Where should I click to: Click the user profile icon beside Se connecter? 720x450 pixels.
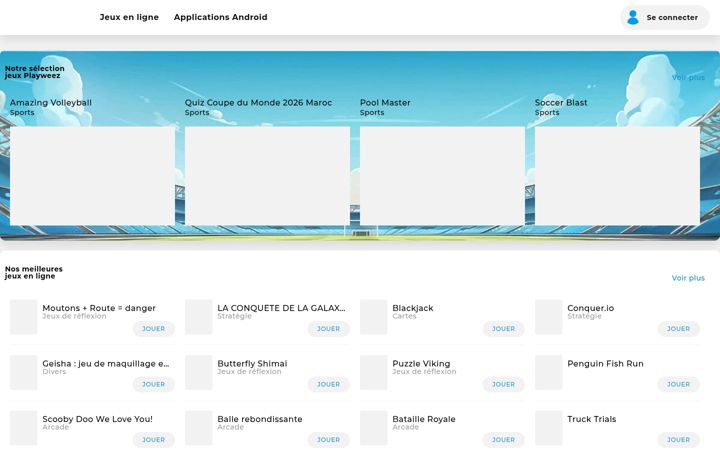[633, 17]
